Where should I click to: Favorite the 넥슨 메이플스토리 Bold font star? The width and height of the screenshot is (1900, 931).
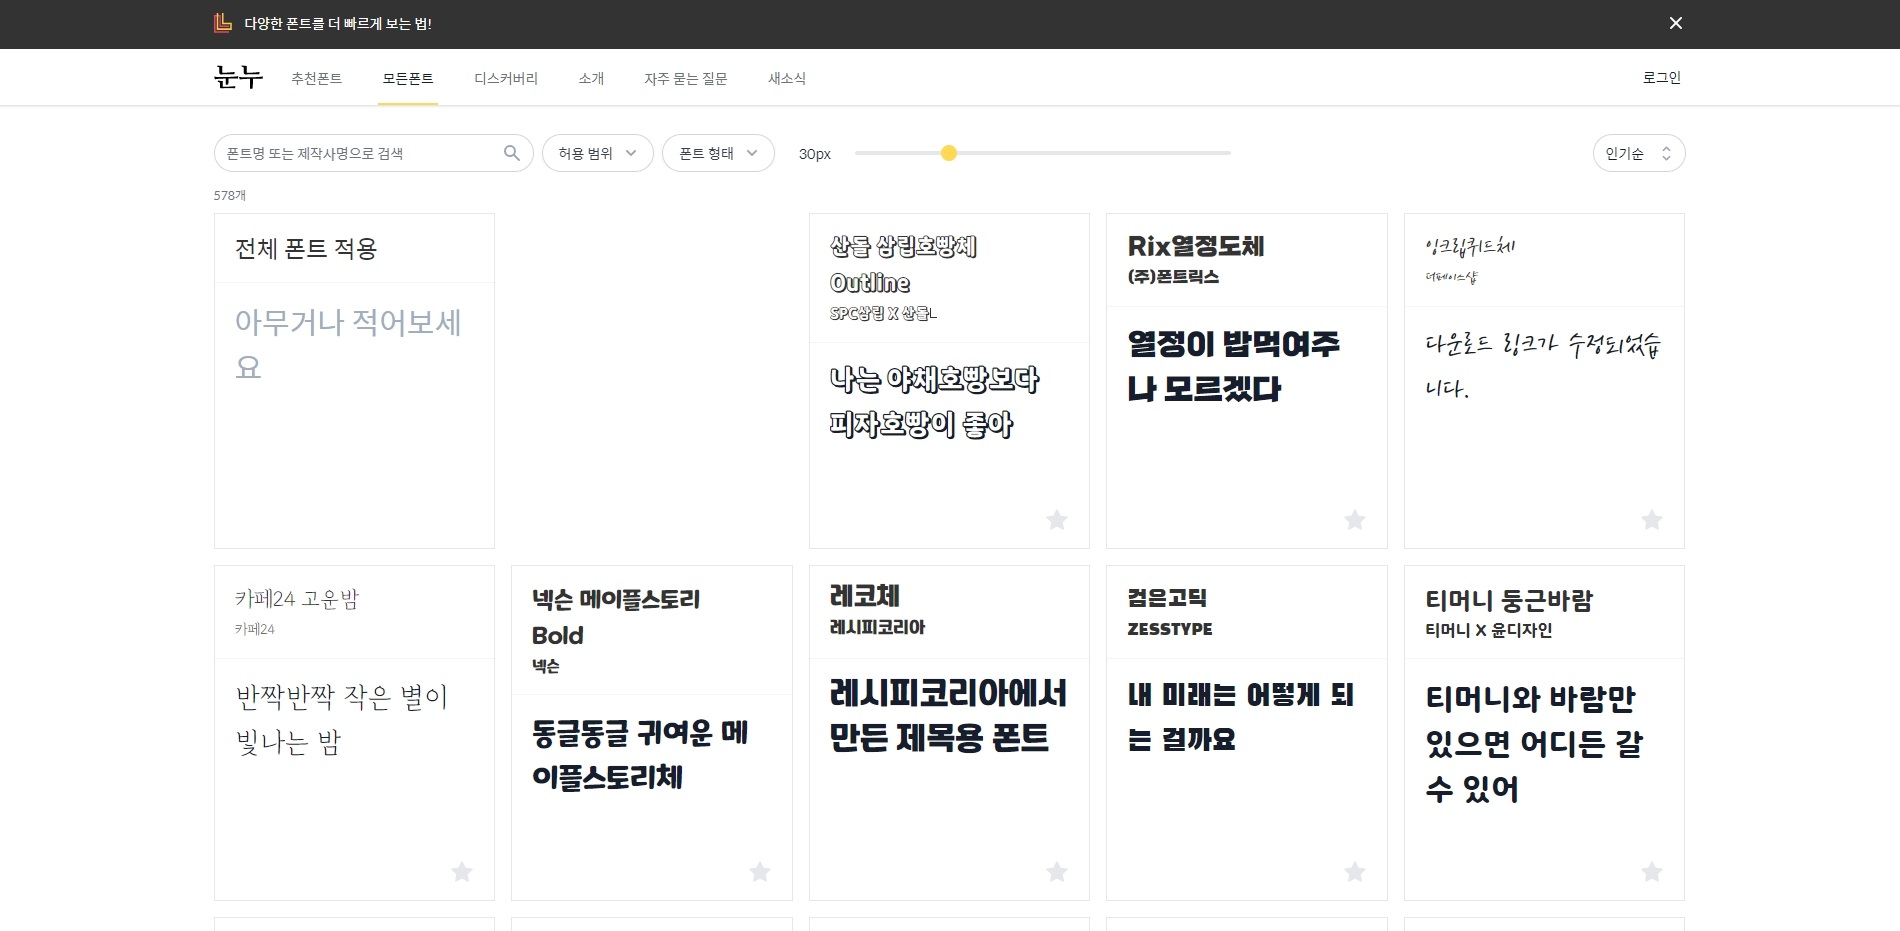(760, 872)
